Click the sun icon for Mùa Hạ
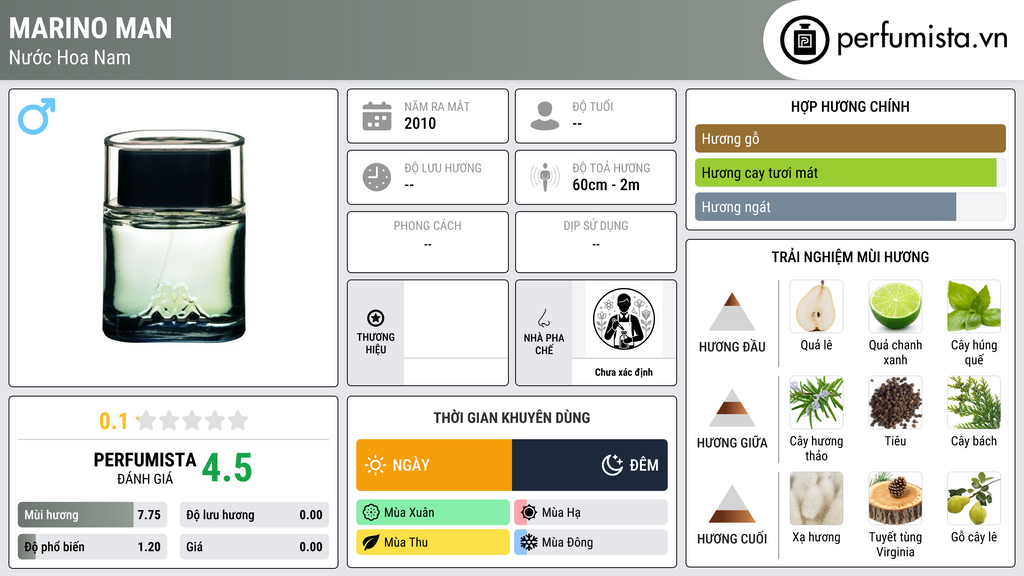The image size is (1024, 576). coord(529,513)
